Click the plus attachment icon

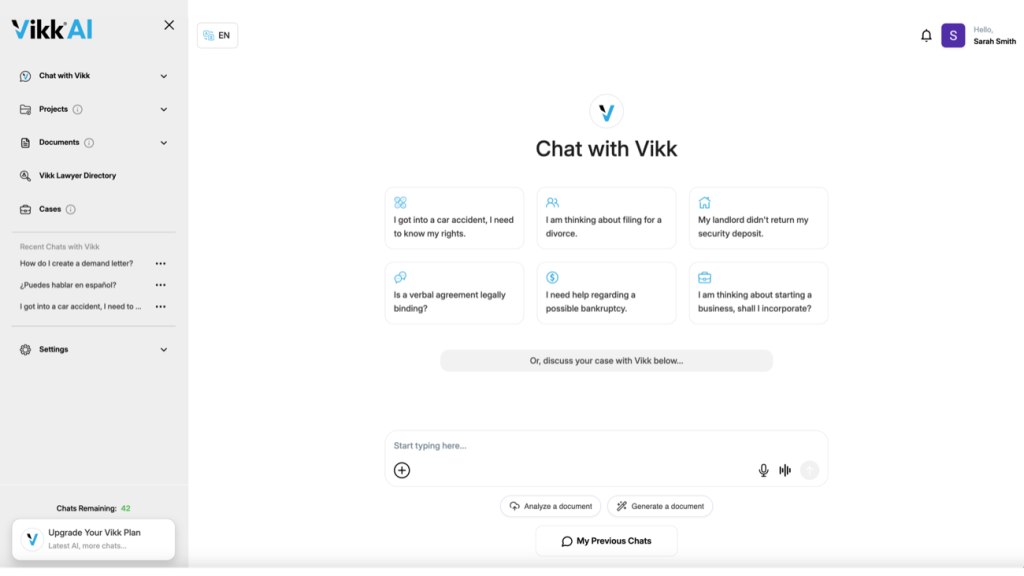402,470
